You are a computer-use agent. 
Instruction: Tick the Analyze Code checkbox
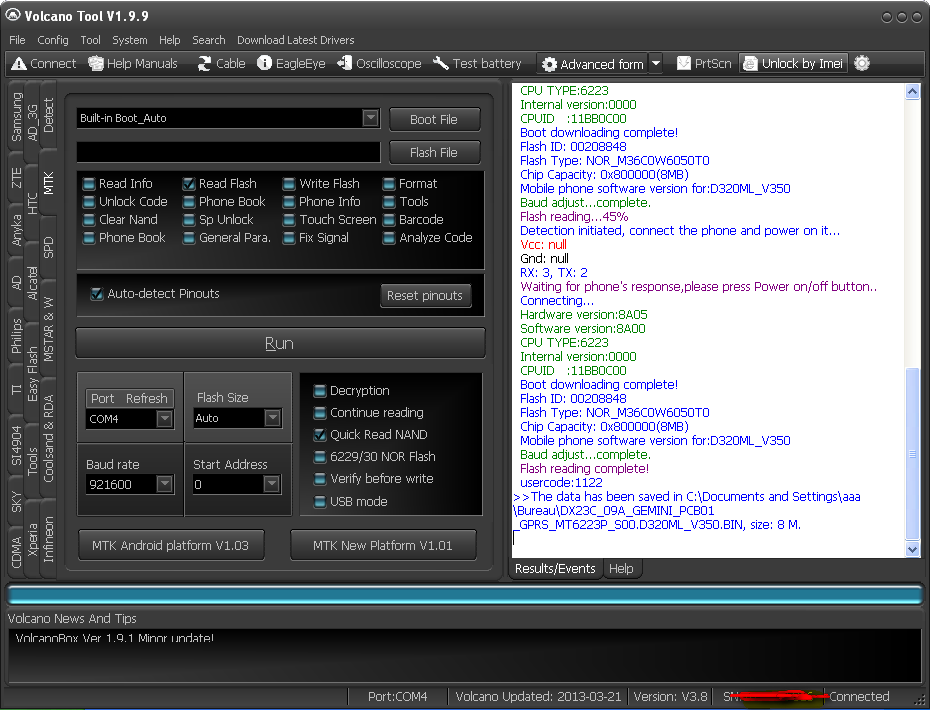point(388,238)
